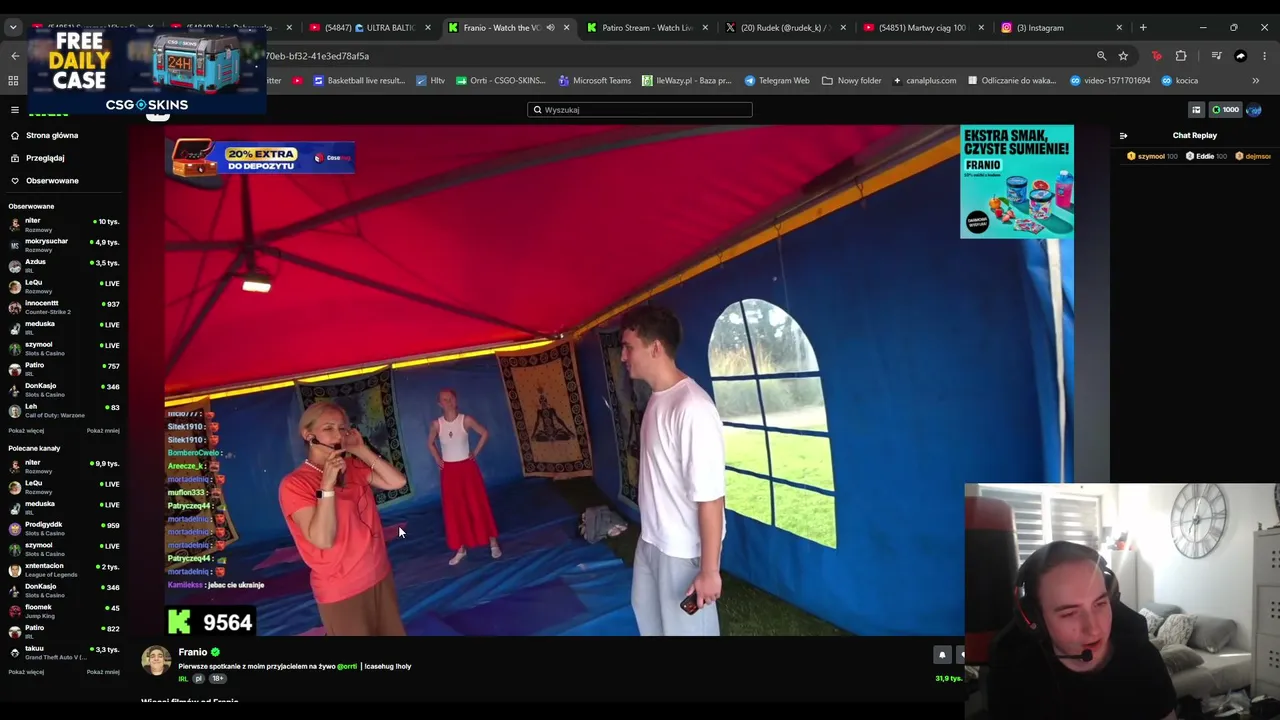Viewport: 1280px width, 720px height.
Task: Mute the Franio tab audio icon
Action: point(550,28)
